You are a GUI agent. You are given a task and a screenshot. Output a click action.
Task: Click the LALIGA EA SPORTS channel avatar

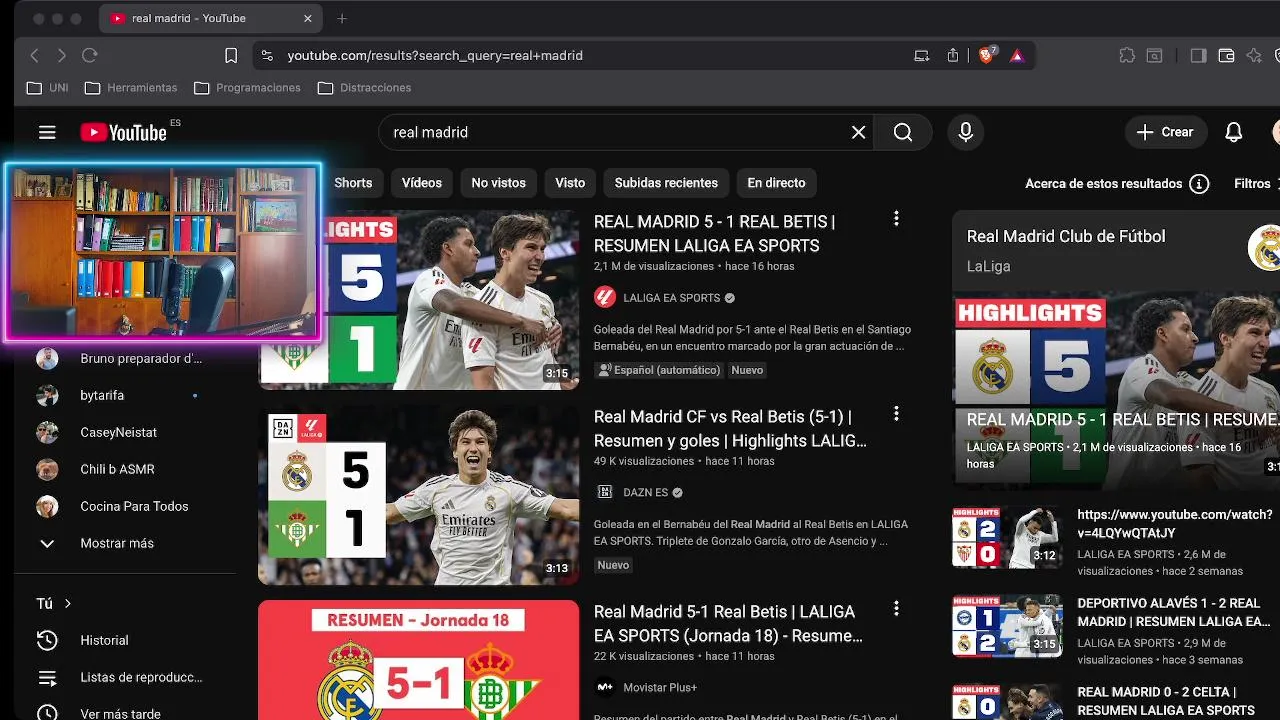(605, 297)
